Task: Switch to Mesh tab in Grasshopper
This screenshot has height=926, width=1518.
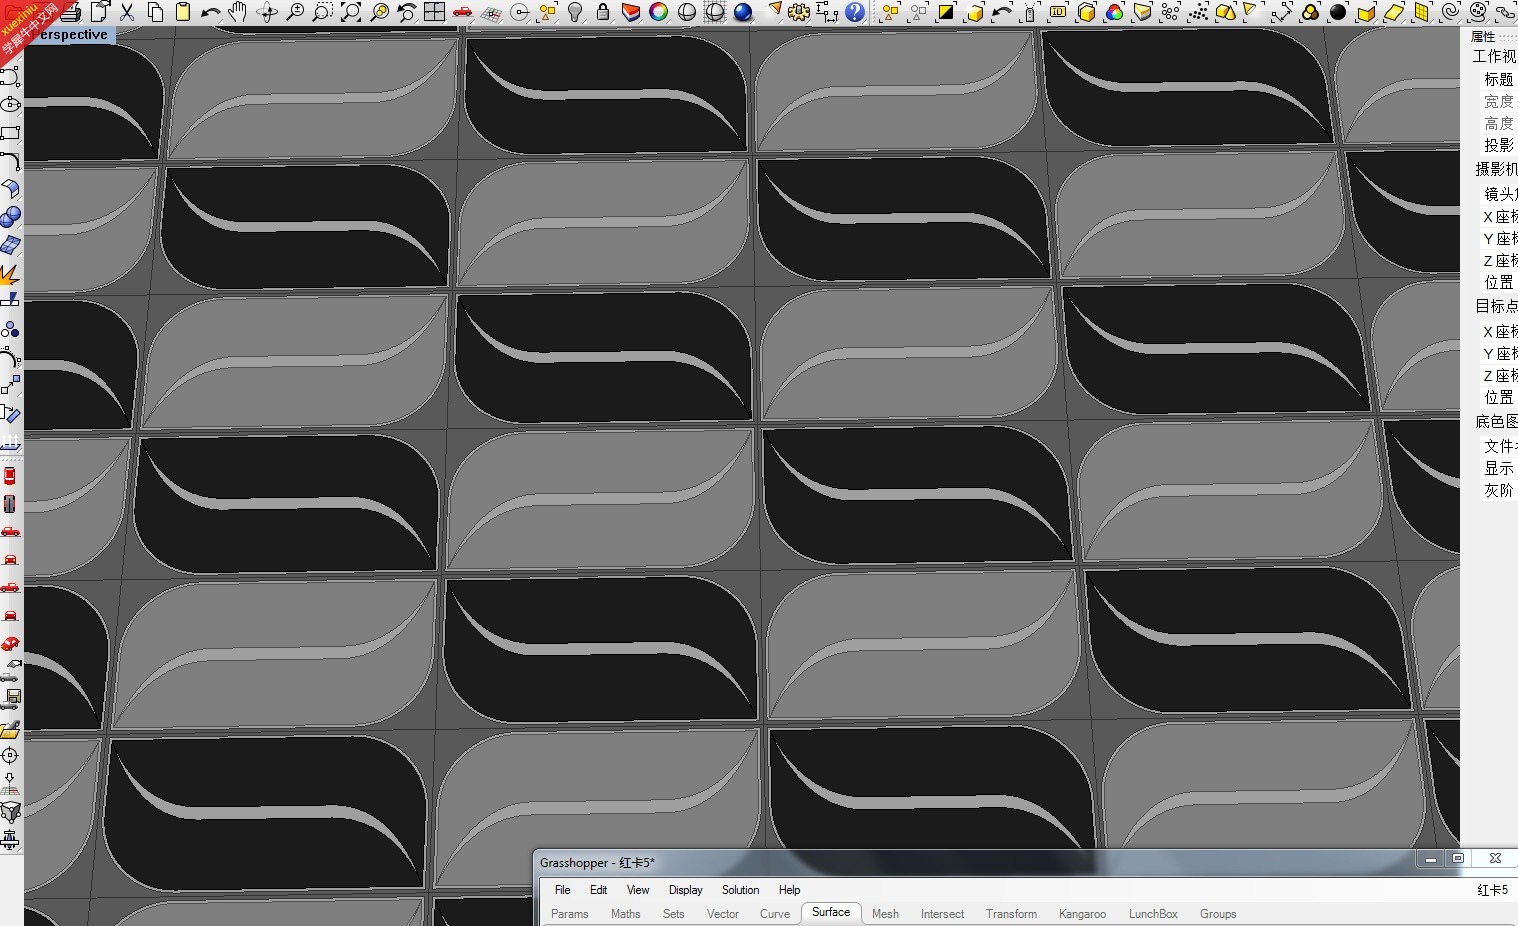Action: coord(886,914)
